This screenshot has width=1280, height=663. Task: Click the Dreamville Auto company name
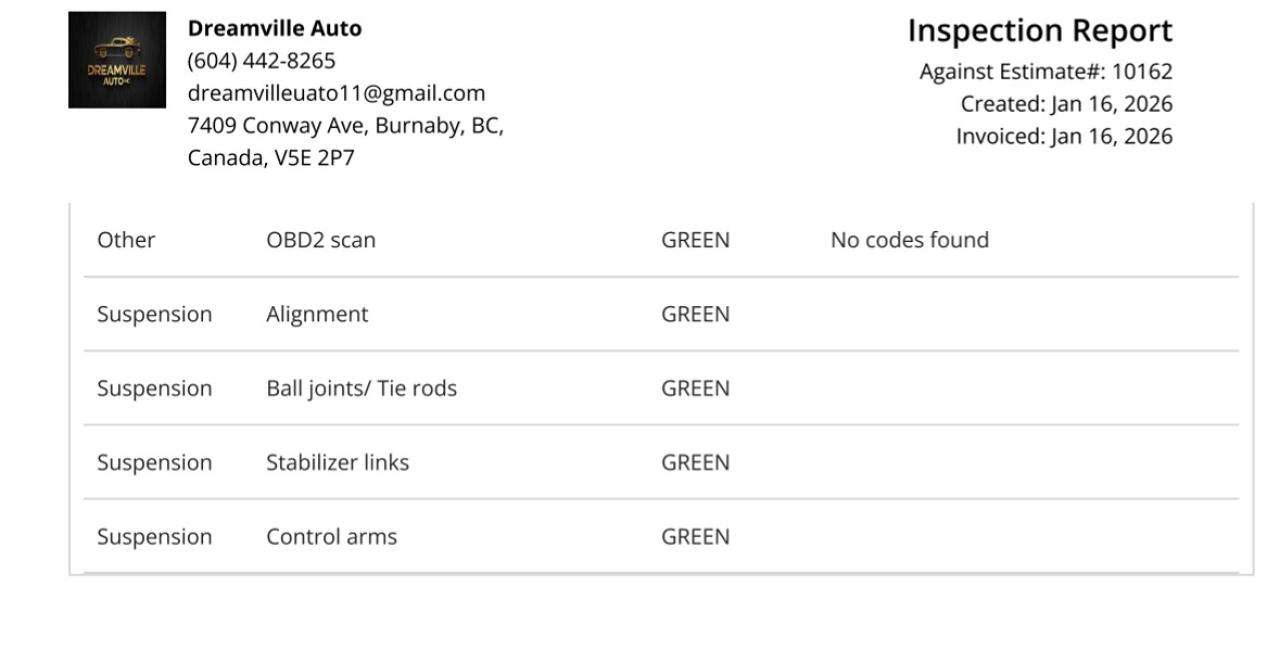click(x=275, y=29)
